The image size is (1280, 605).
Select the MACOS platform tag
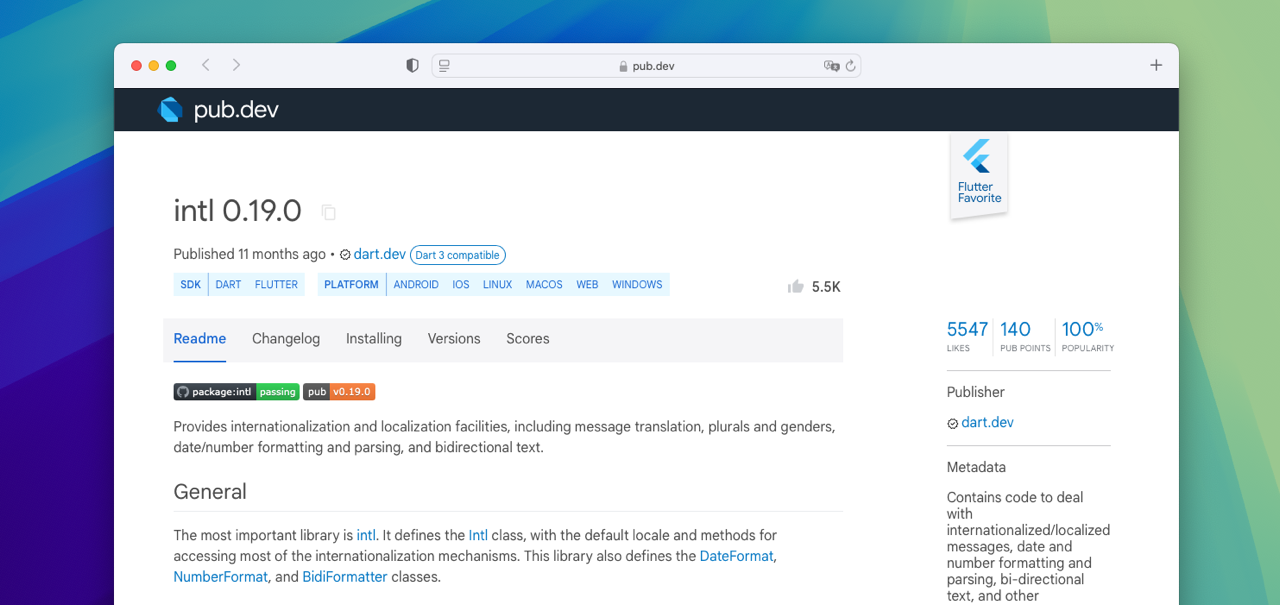pyautogui.click(x=544, y=285)
